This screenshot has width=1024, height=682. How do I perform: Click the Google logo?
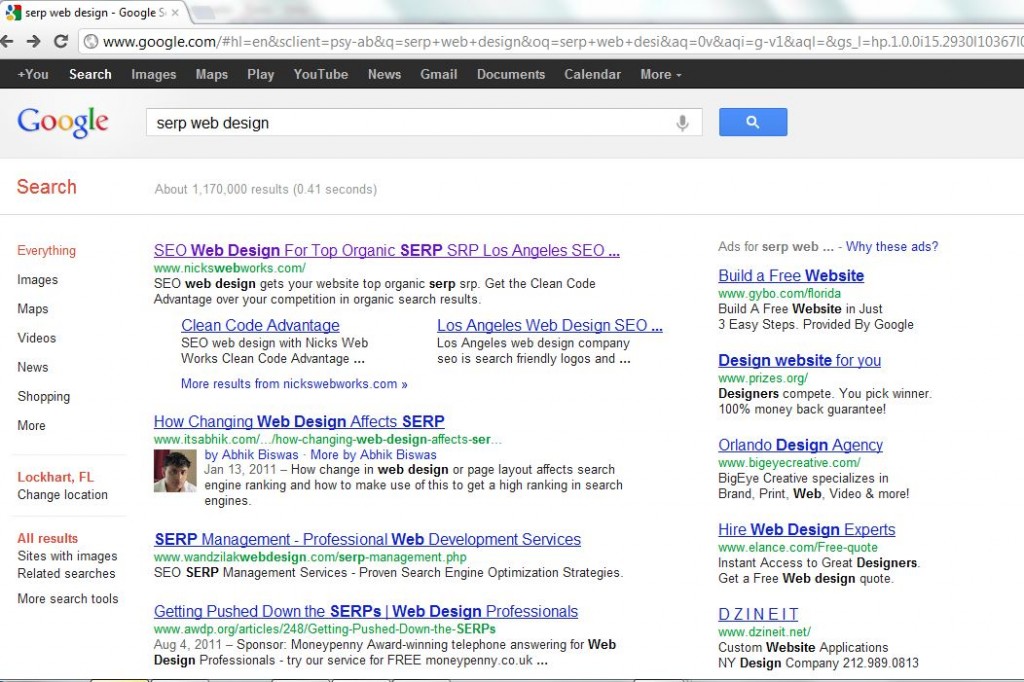pos(63,122)
